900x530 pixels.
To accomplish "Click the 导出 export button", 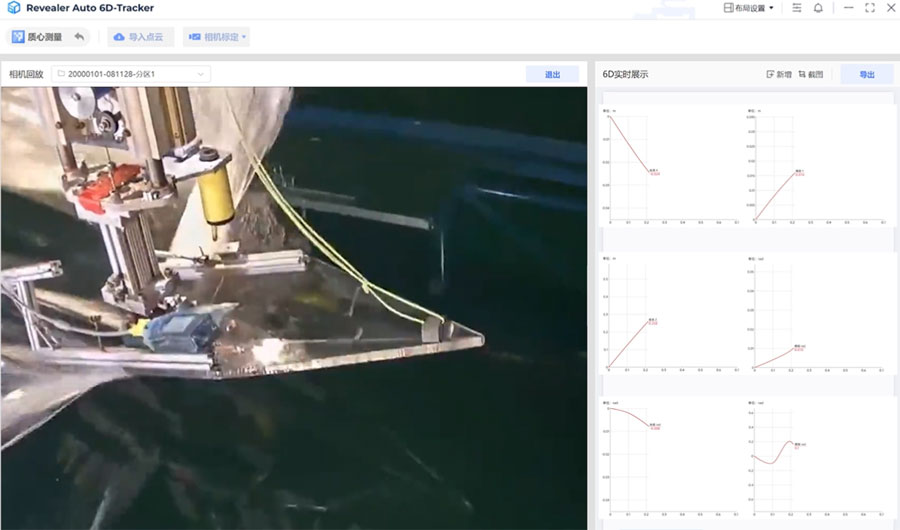I will 867,74.
